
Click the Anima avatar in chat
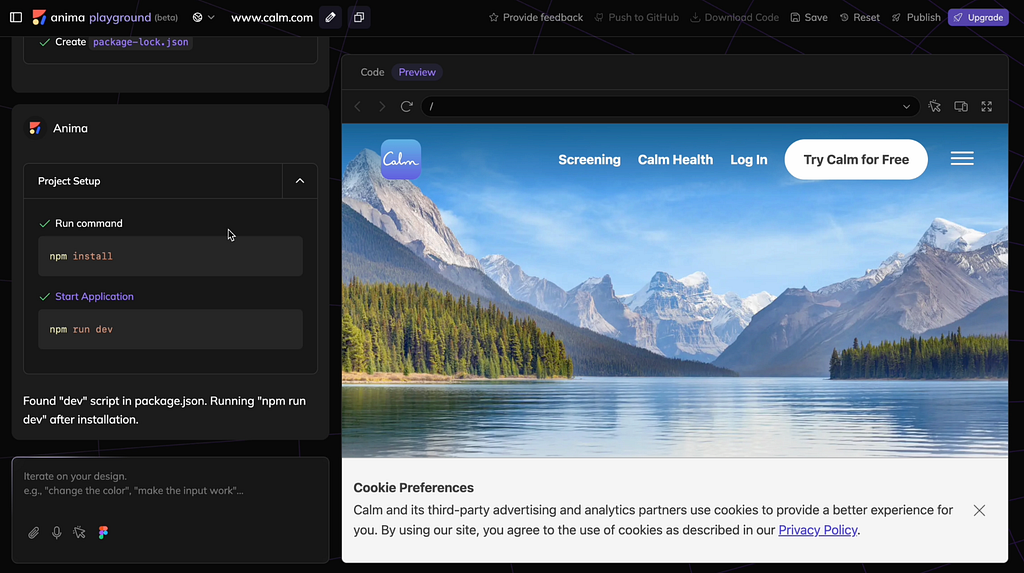[x=35, y=128]
